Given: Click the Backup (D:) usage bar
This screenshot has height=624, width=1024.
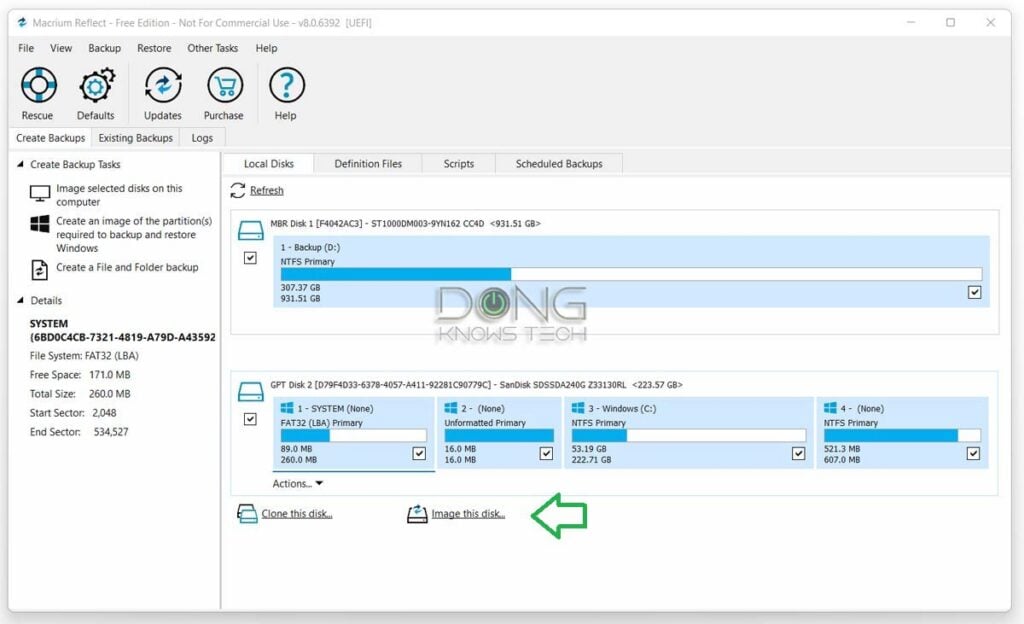Looking at the screenshot, I should 631,274.
